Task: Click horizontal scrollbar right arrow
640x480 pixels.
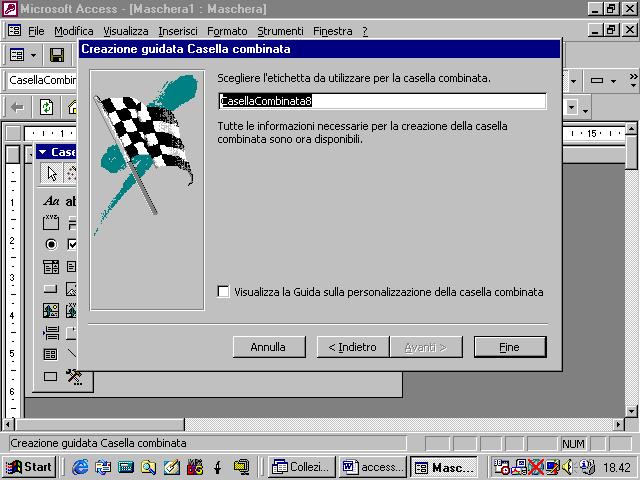Action: [x=619, y=425]
